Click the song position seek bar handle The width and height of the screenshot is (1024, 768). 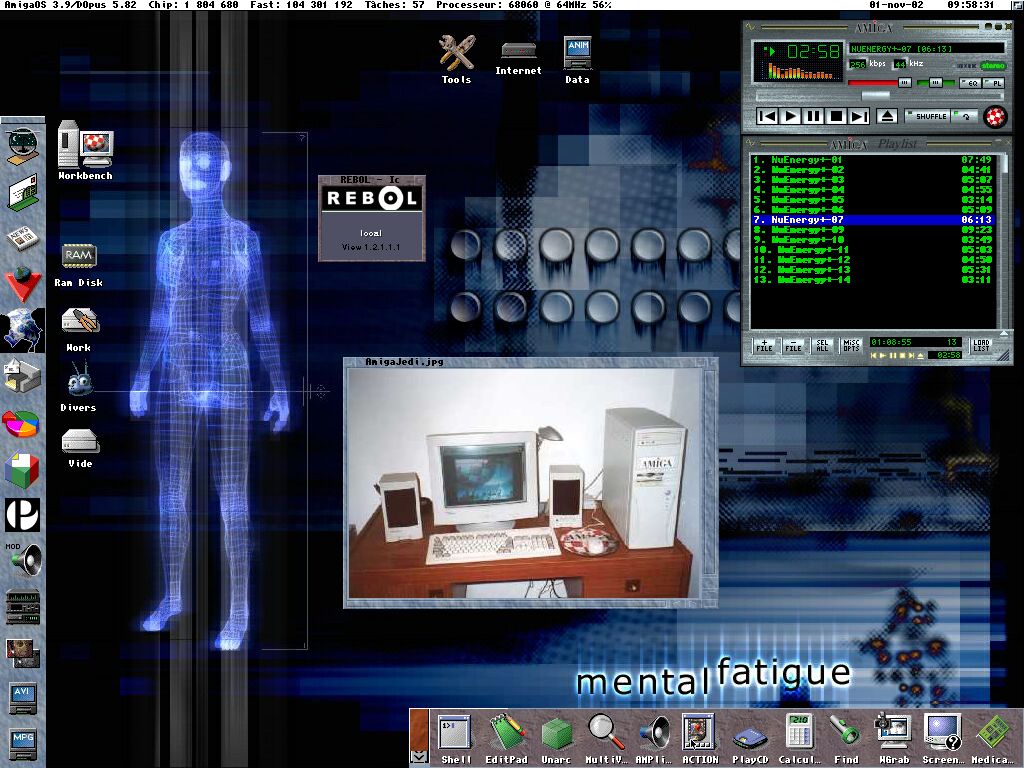point(875,97)
